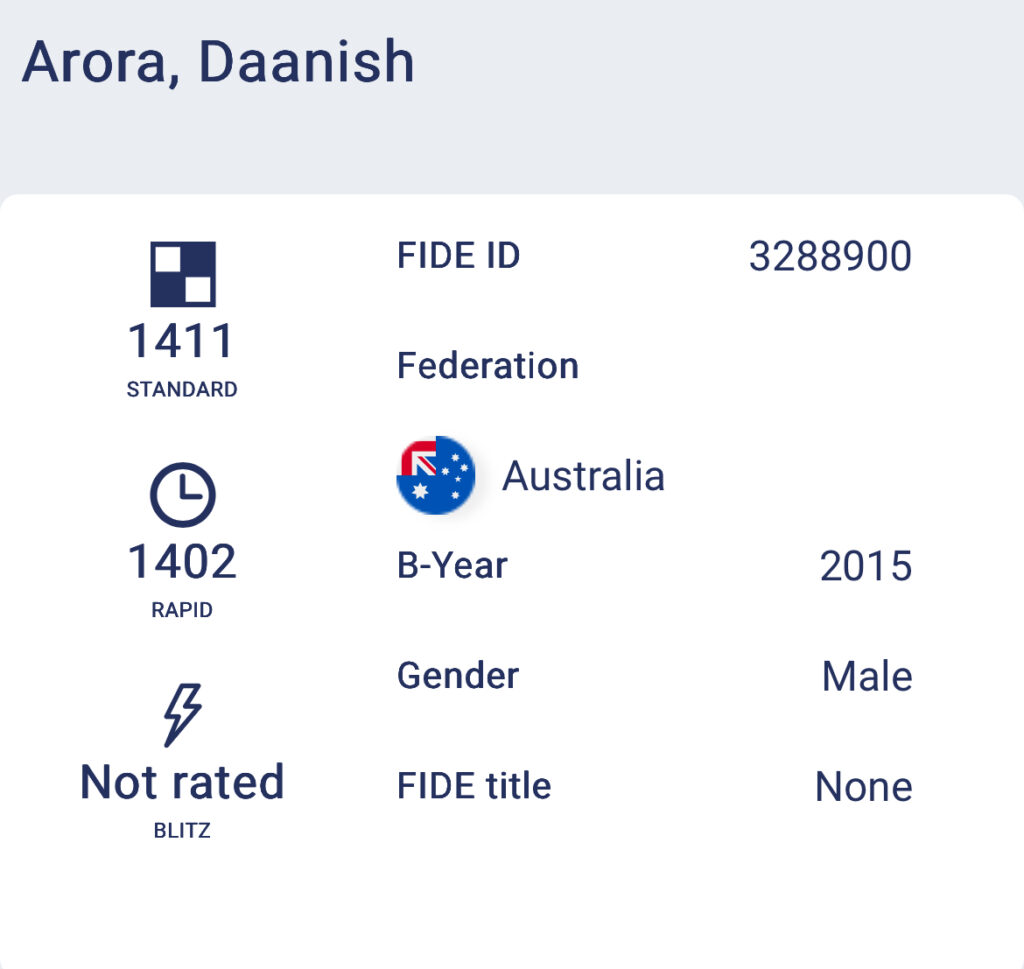Click the Australia federation name

point(583,476)
